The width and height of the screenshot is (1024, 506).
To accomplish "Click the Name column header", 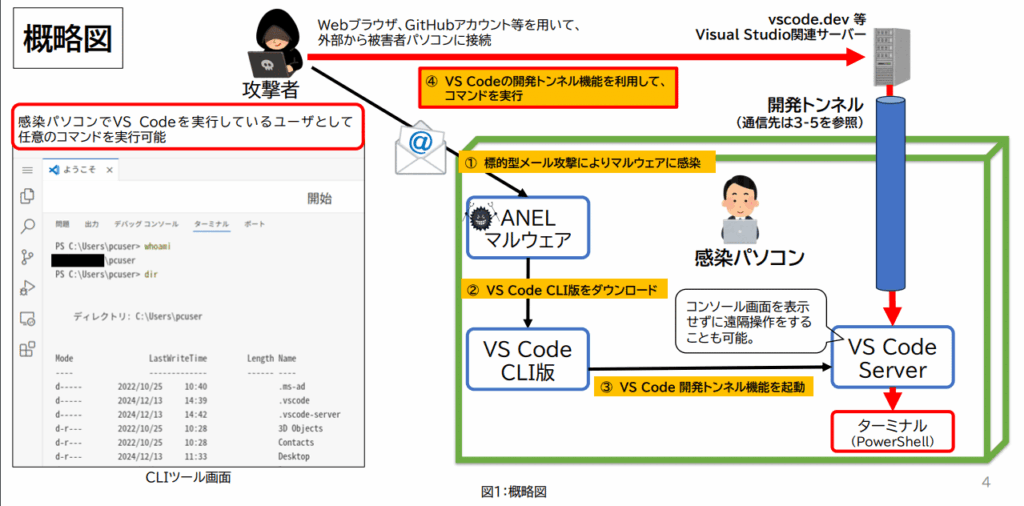I will click(x=287, y=358).
